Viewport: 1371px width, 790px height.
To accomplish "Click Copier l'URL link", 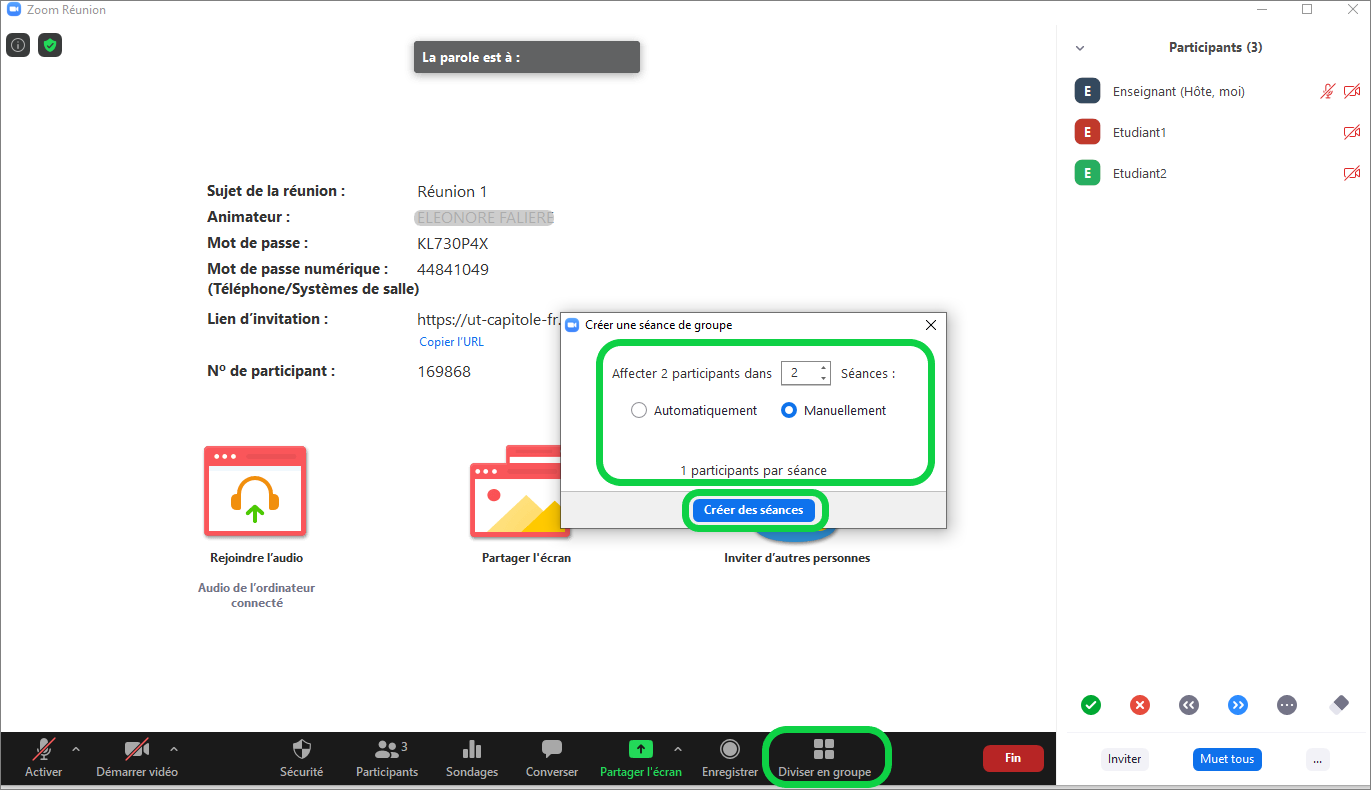I will point(451,342).
